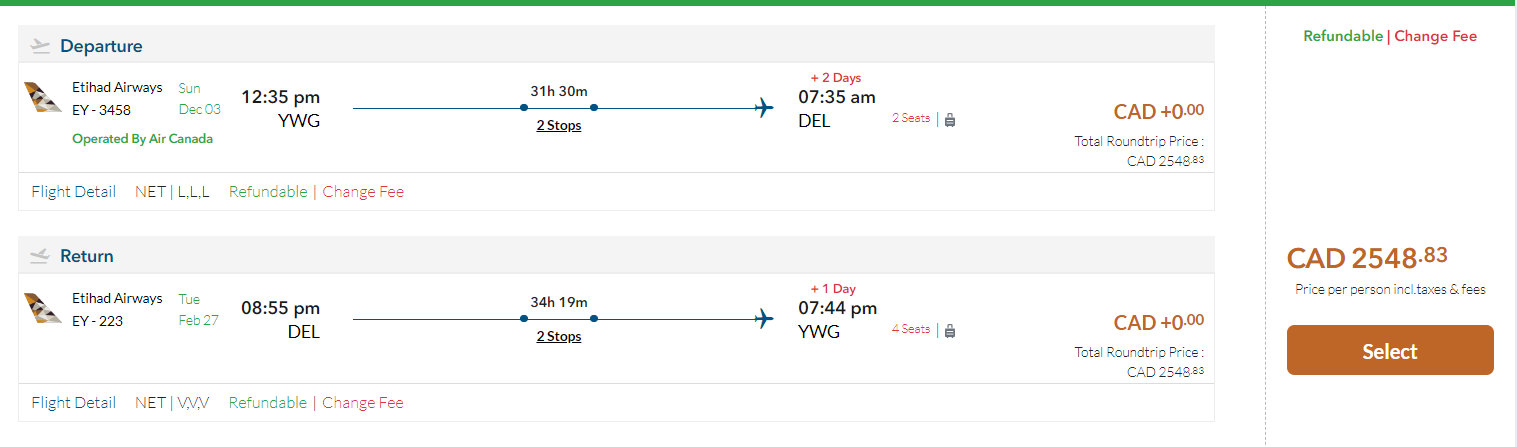Click the first stop dot on the departure route

524,107
